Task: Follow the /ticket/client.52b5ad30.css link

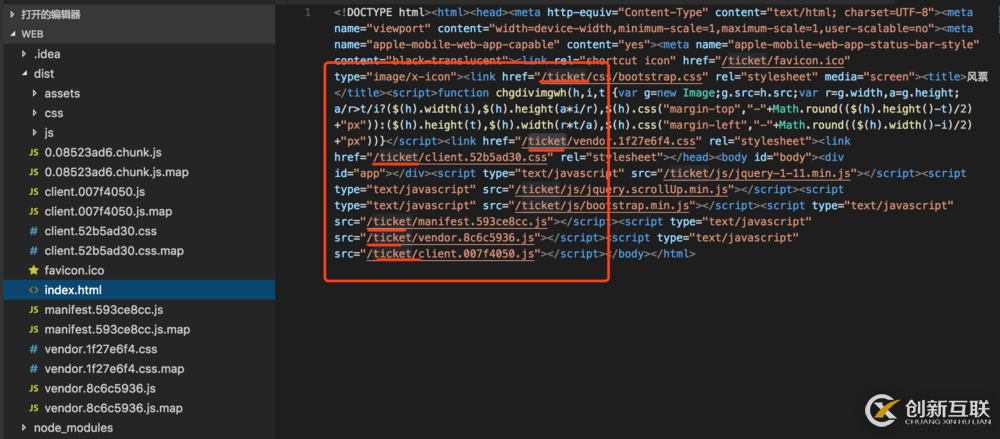Action: pyautogui.click(x=460, y=157)
